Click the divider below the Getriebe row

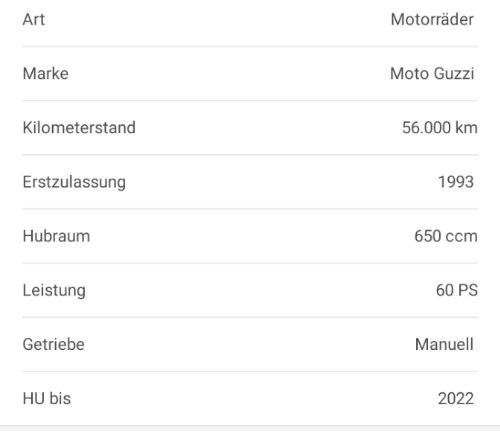click(x=250, y=371)
